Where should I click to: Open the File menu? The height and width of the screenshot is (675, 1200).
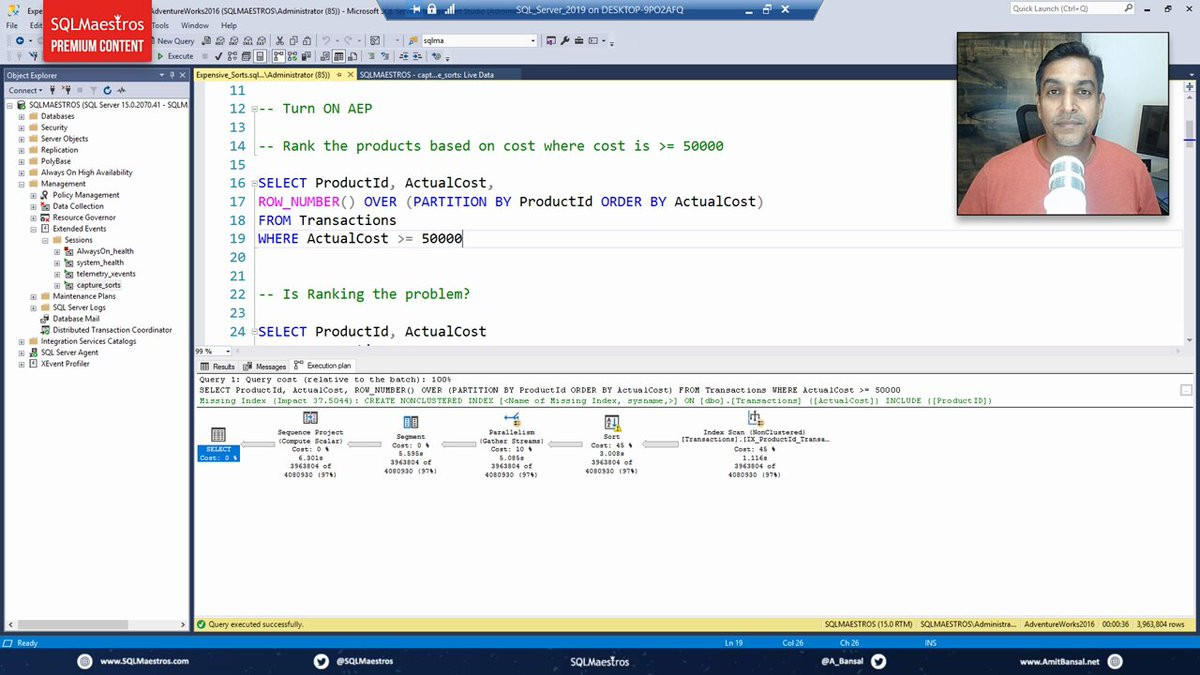pos(11,25)
